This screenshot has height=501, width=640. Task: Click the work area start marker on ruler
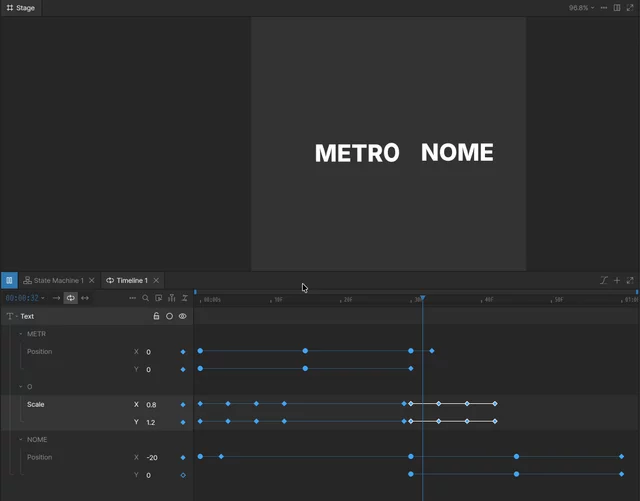[195, 292]
